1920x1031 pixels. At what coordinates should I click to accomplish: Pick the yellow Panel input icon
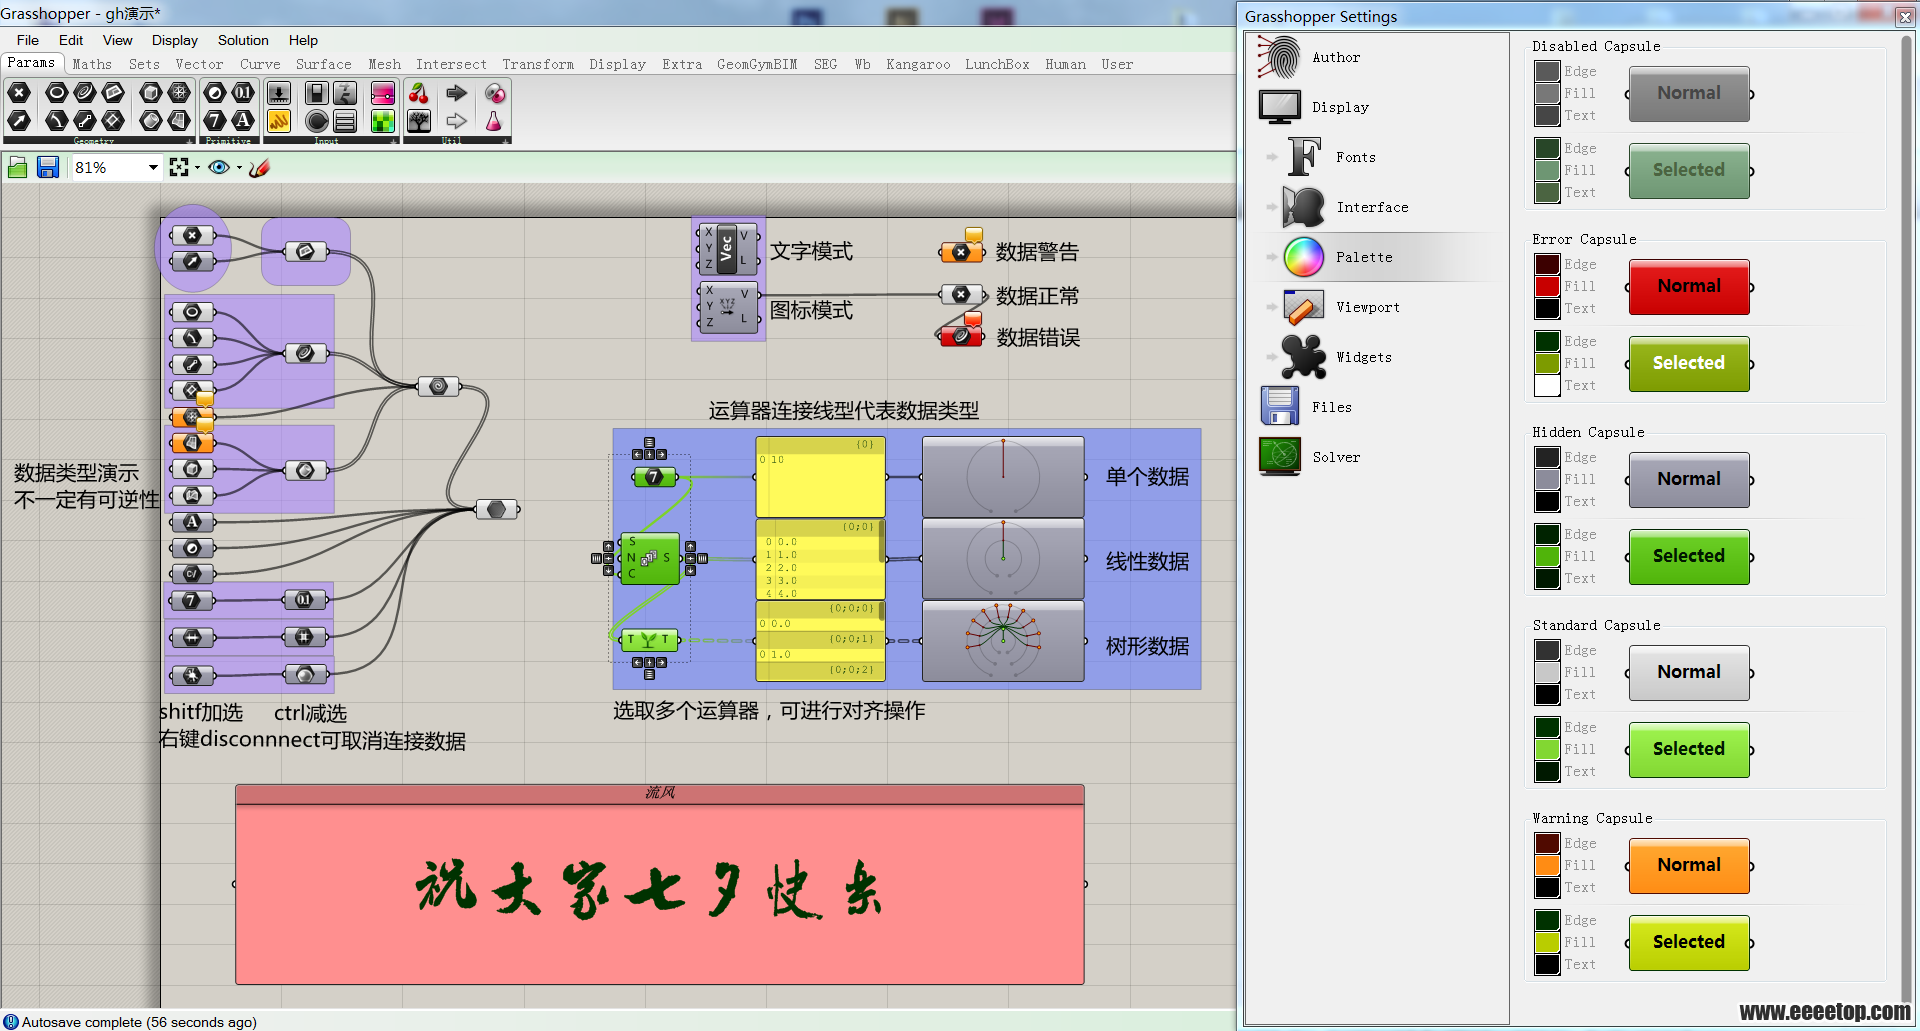[x=279, y=121]
